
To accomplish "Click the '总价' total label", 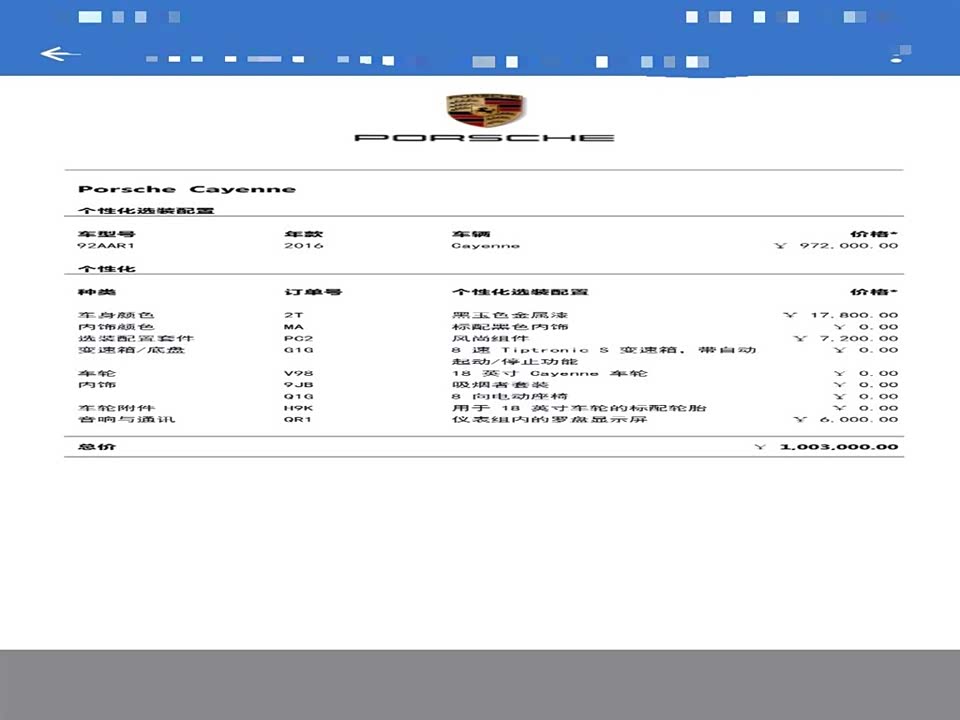I will click(x=97, y=446).
